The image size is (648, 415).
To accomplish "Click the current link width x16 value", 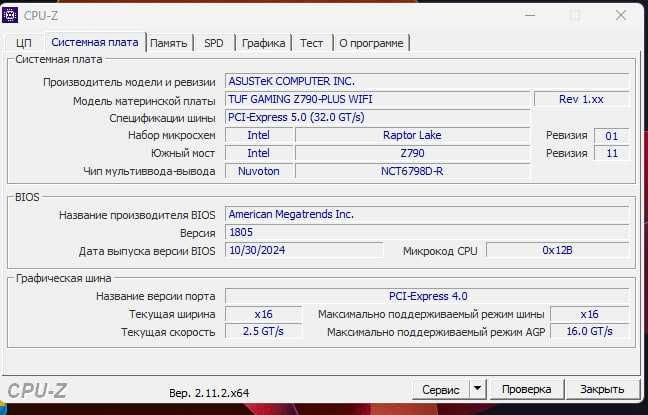I will pos(263,315).
